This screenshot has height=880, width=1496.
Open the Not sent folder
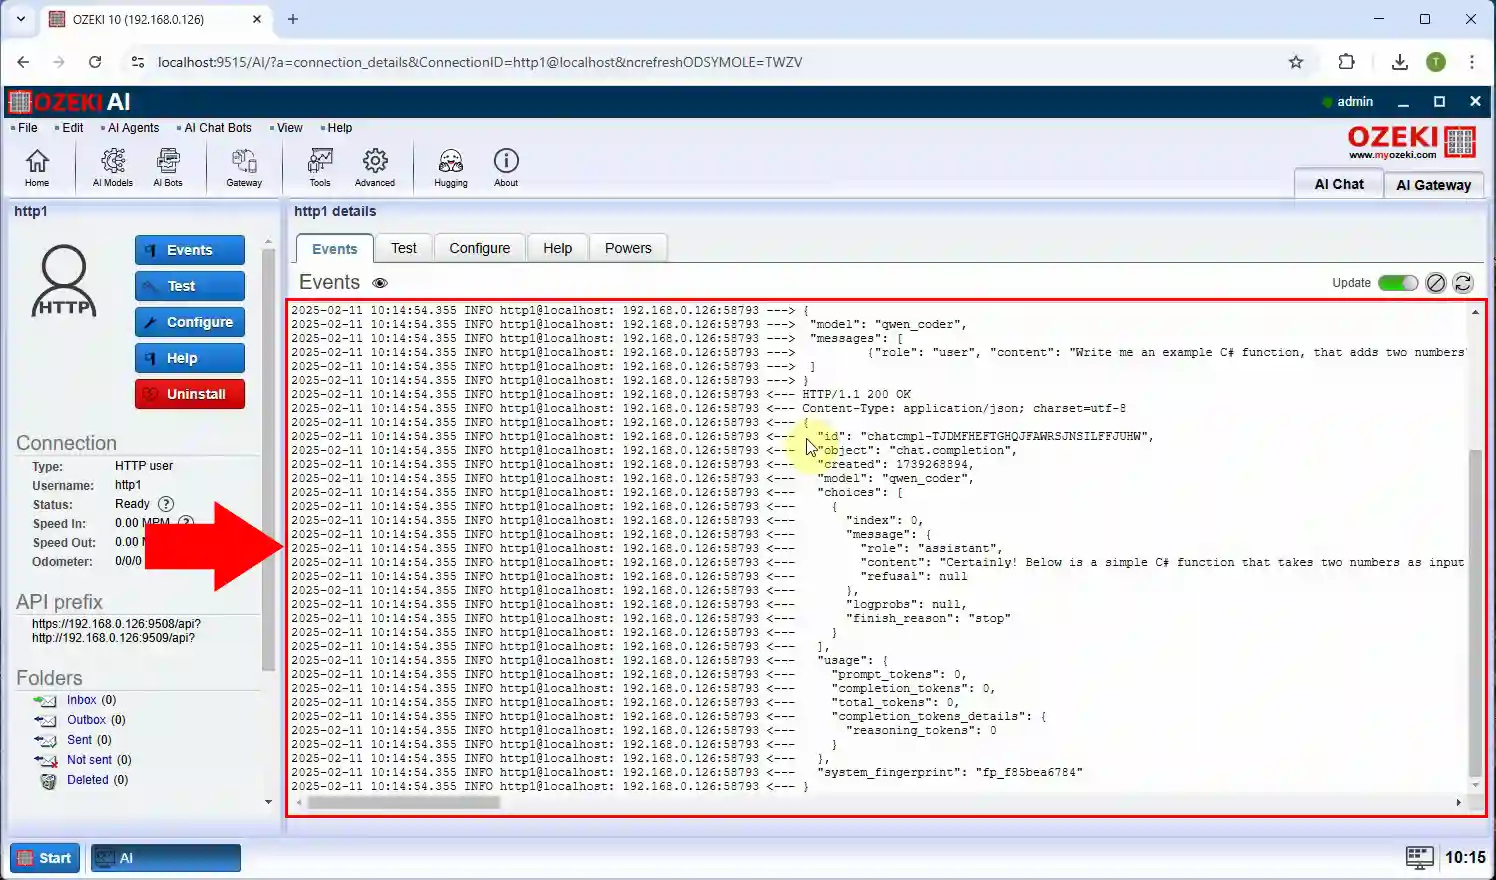[x=90, y=760]
